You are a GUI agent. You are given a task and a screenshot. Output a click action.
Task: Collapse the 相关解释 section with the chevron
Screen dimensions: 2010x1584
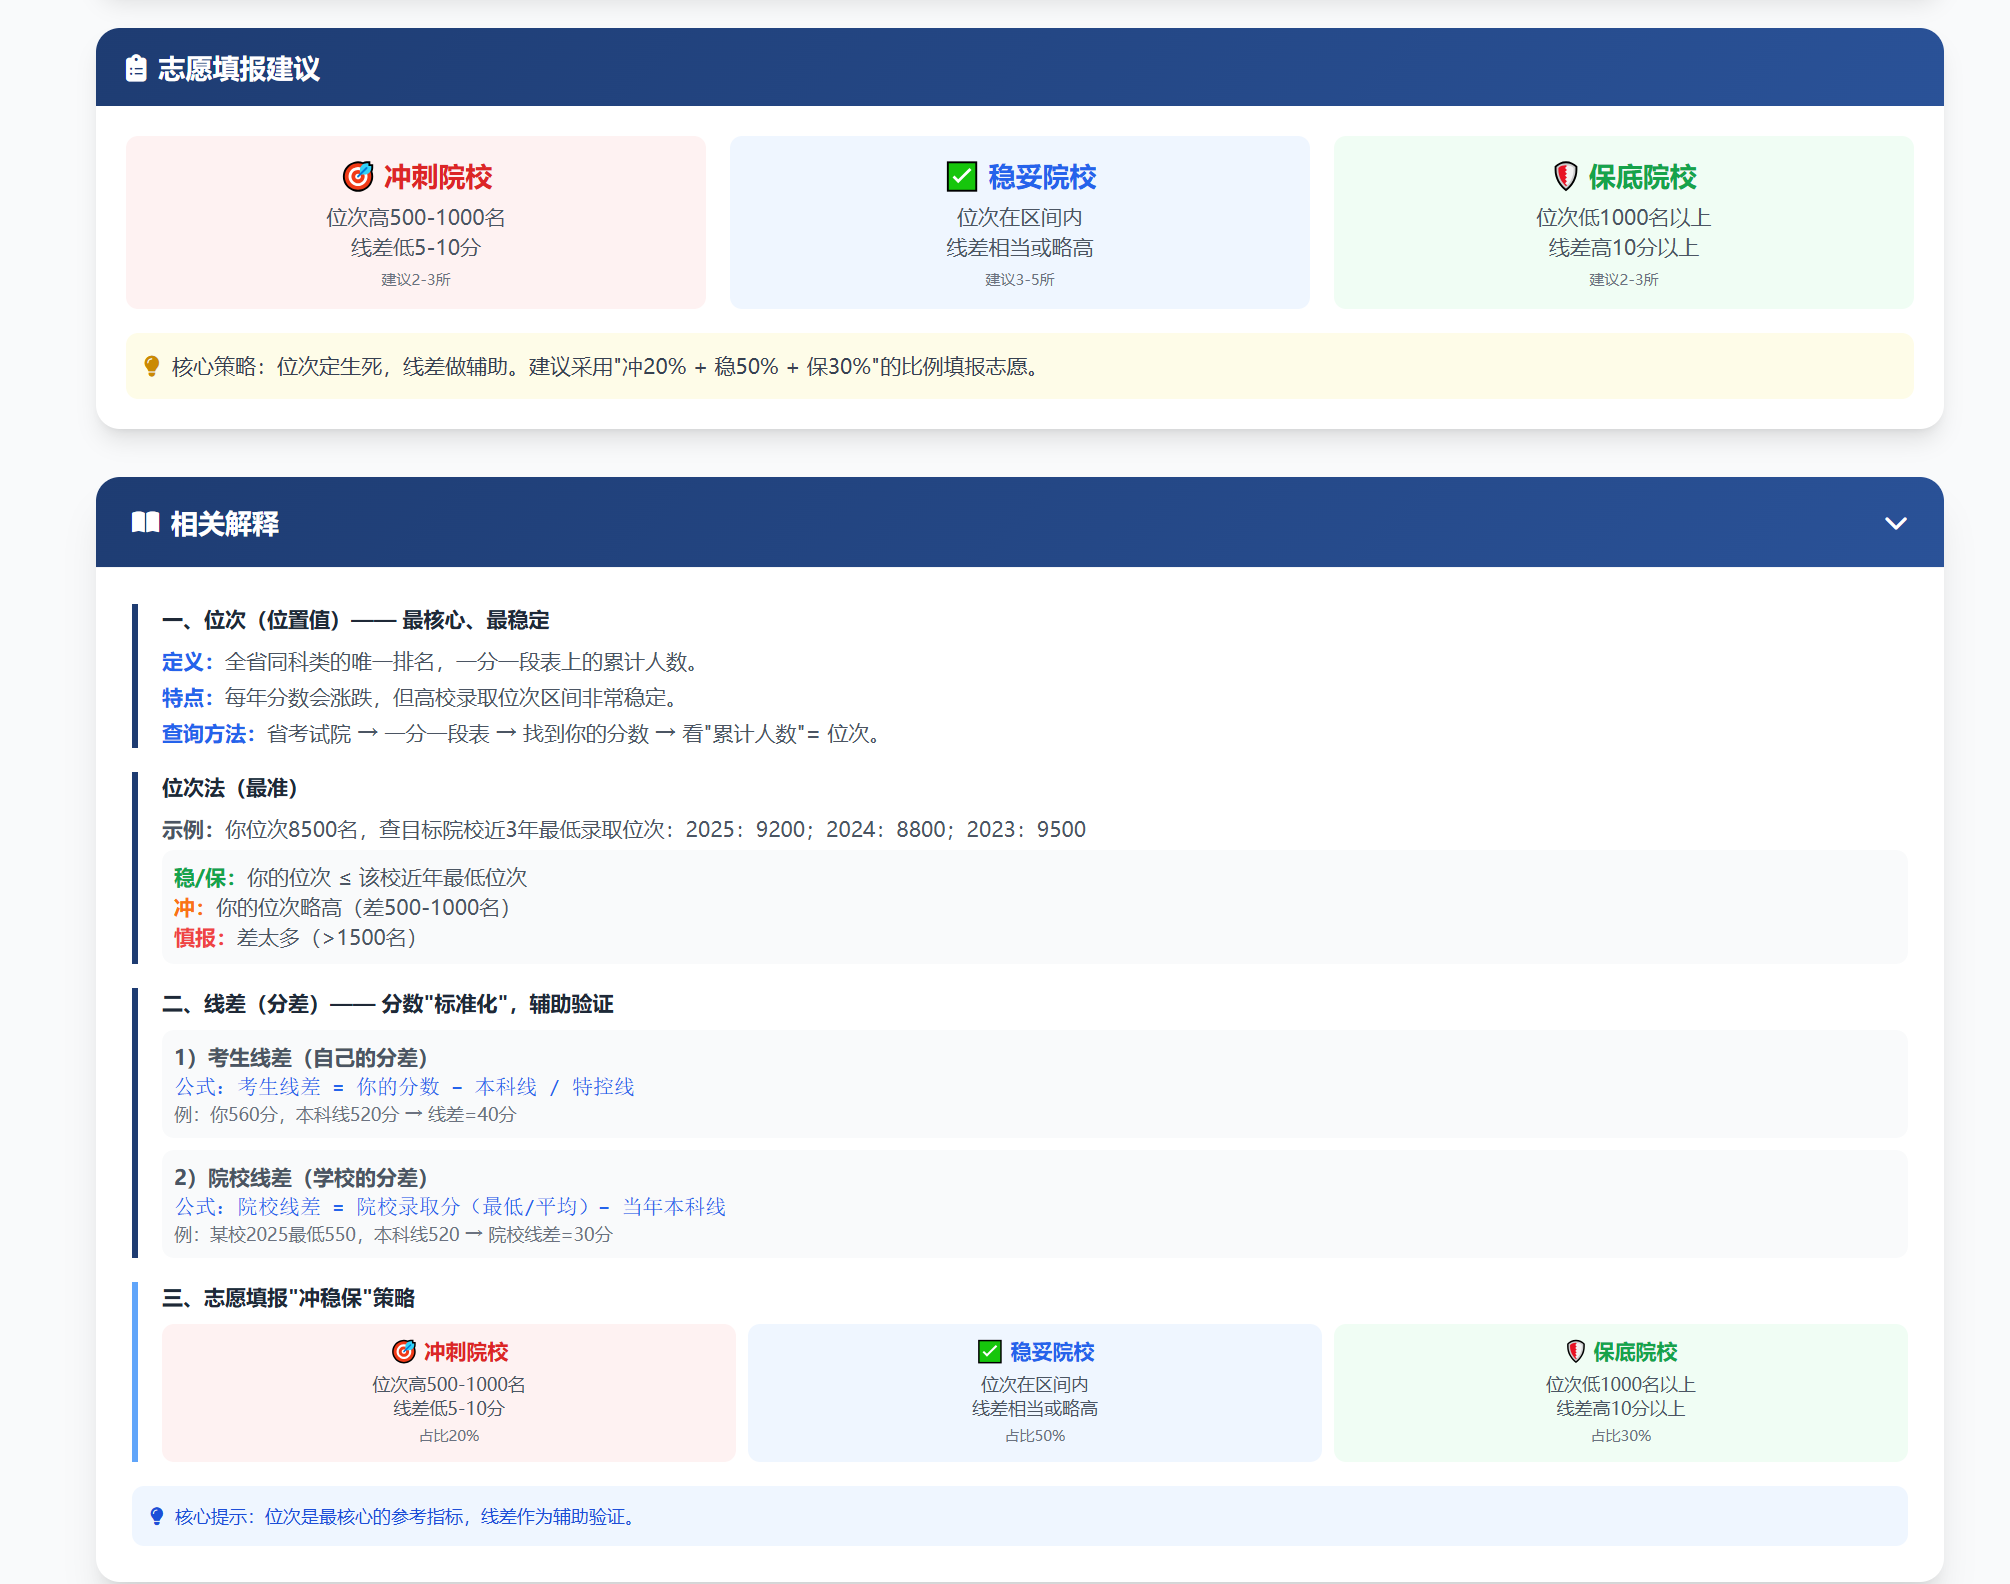point(1895,523)
